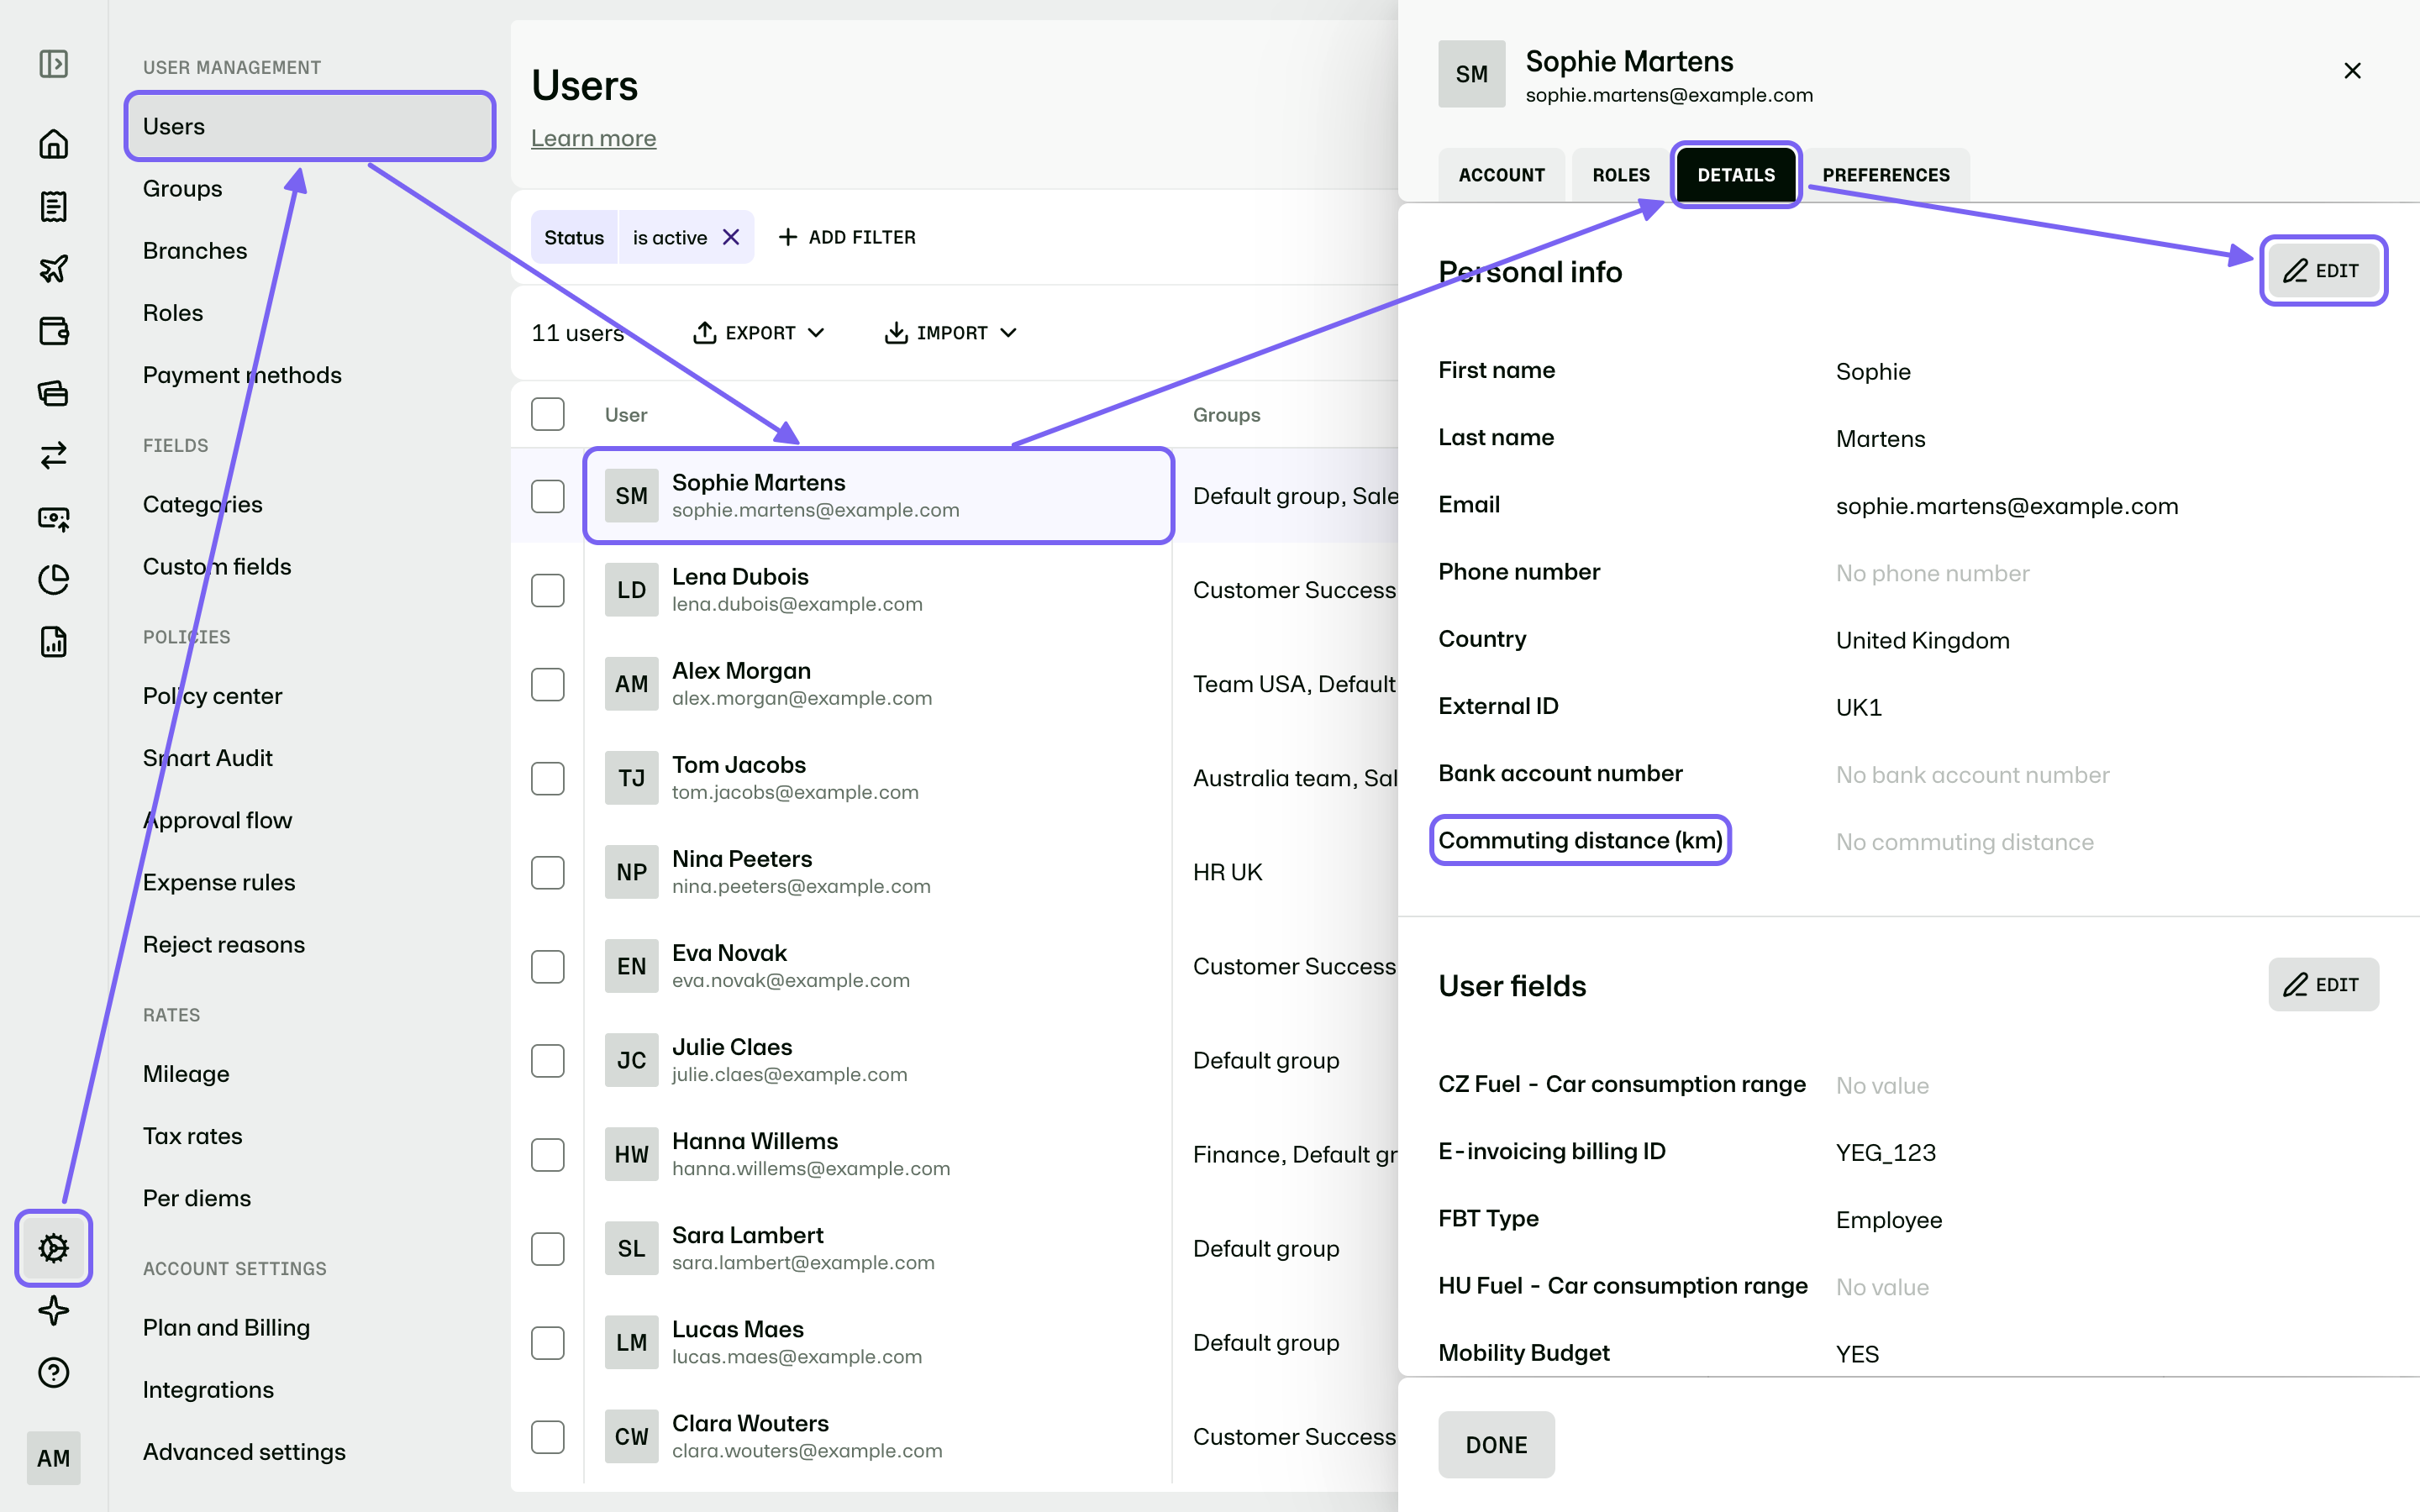This screenshot has height=1512, width=2420.
Task: Open the transactions arrows icon in sidebar
Action: click(53, 455)
